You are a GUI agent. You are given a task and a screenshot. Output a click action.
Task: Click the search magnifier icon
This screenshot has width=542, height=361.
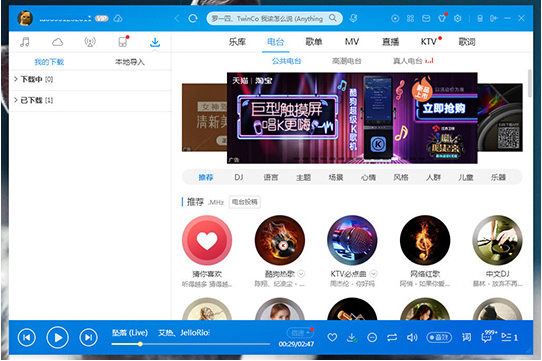pos(333,18)
